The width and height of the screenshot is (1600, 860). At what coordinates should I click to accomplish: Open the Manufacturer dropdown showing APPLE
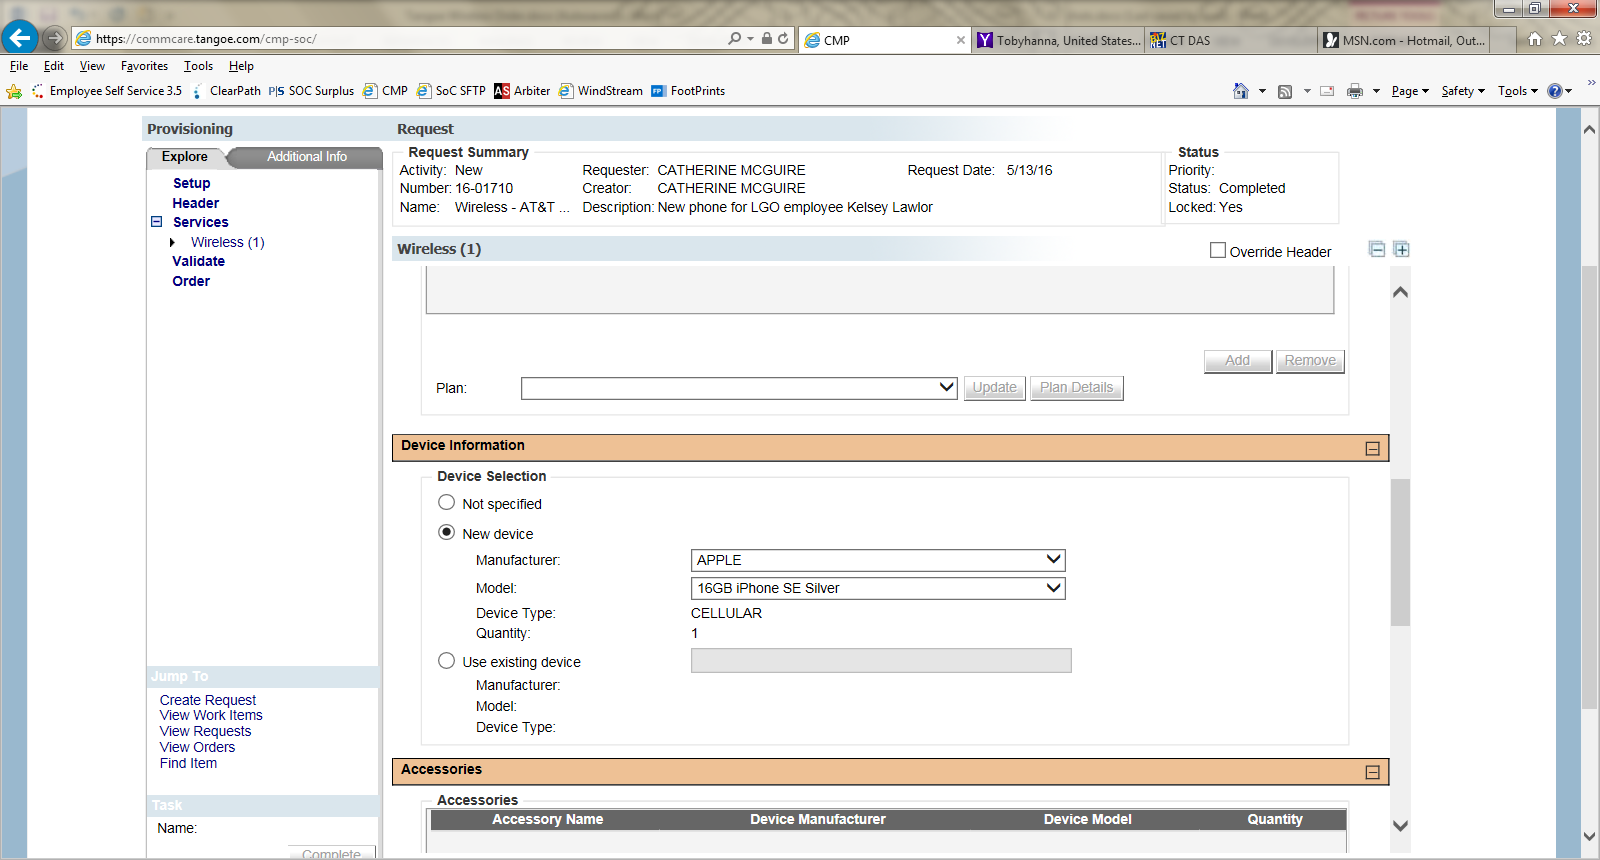click(877, 560)
